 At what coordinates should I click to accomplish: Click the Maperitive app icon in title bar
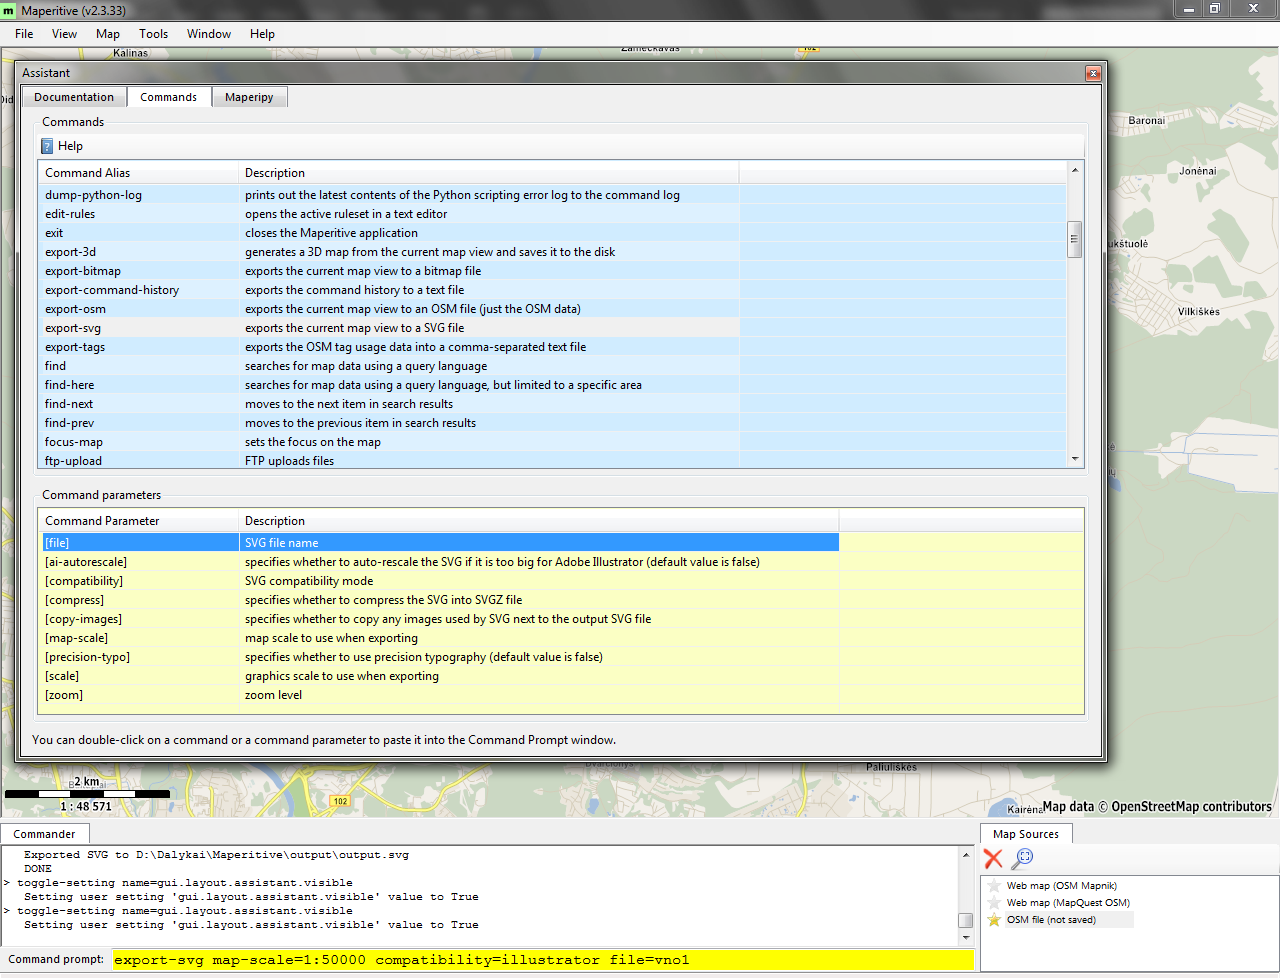coord(9,10)
